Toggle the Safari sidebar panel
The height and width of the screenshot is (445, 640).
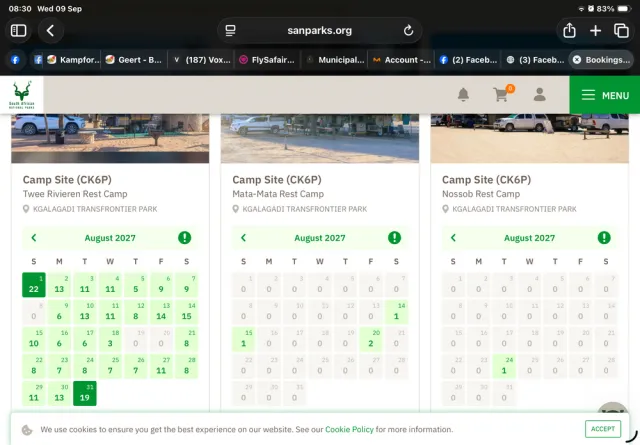click(18, 31)
